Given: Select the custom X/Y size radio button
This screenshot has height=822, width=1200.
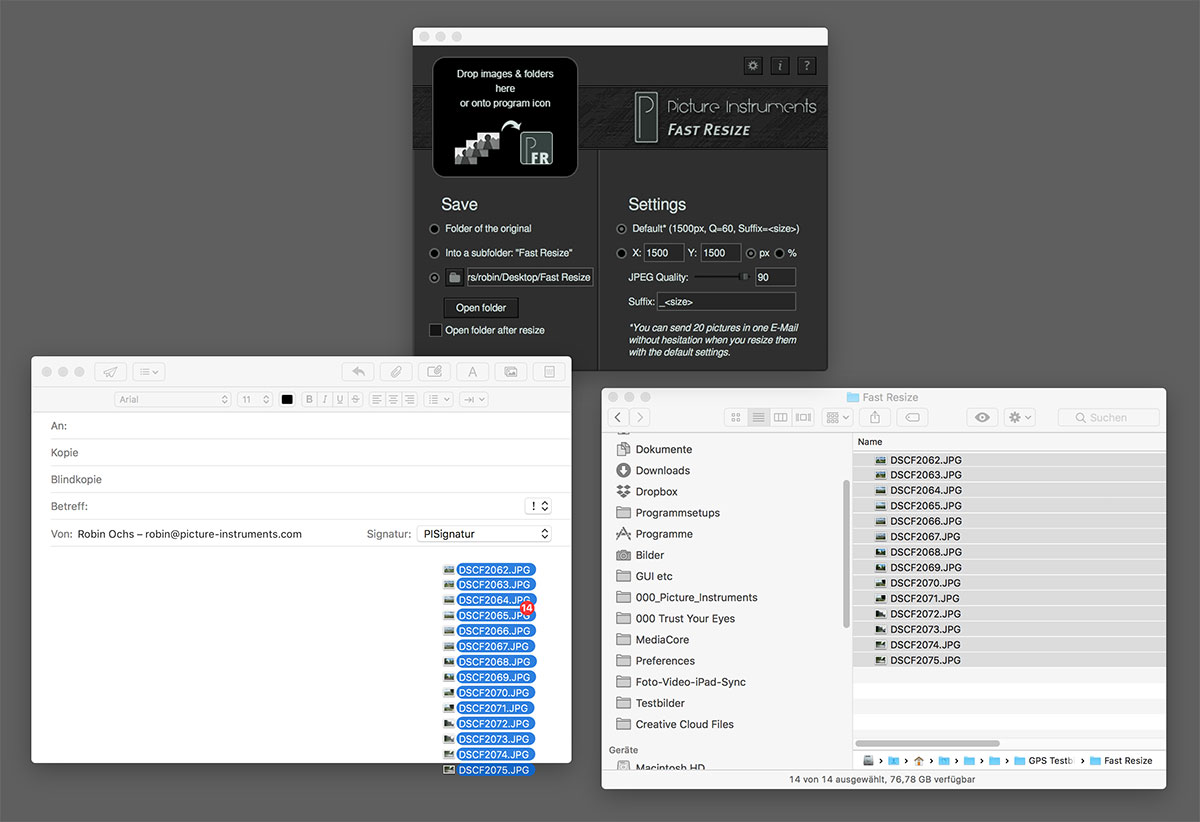Looking at the screenshot, I should (x=621, y=253).
